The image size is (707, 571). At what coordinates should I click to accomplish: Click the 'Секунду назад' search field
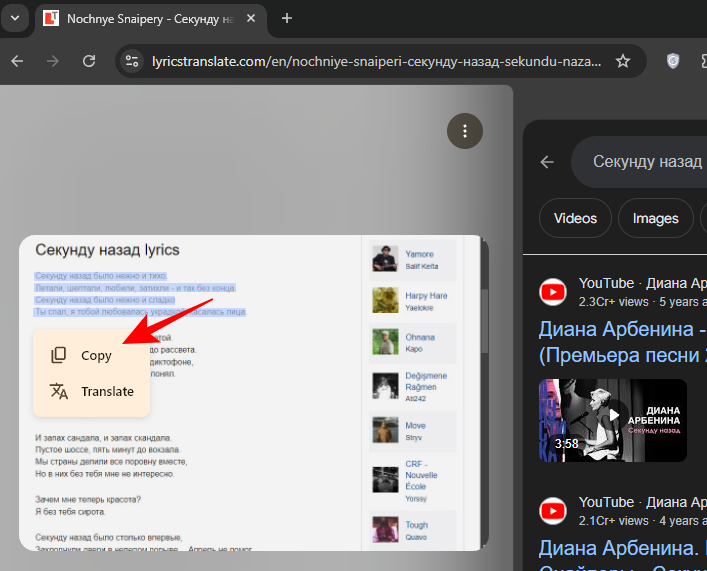(x=646, y=162)
